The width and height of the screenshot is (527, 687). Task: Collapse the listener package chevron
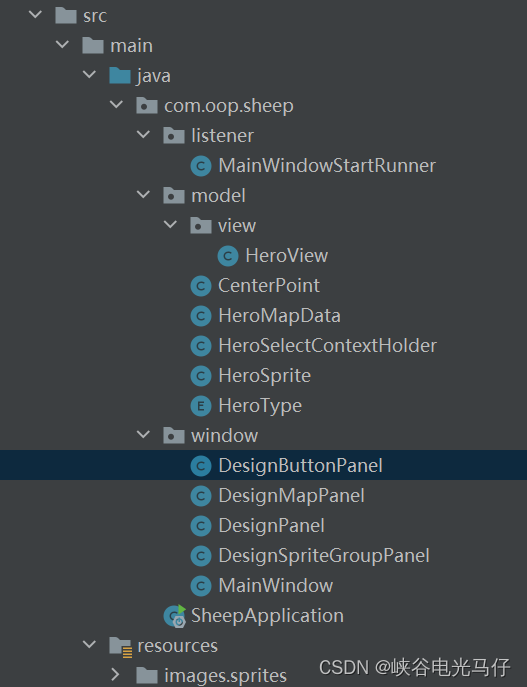point(143,135)
